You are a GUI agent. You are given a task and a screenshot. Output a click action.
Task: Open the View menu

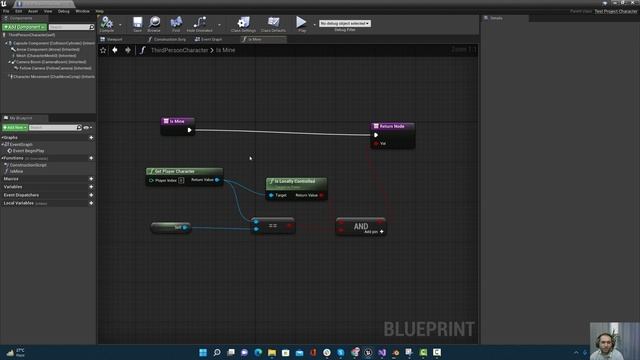(x=48, y=11)
